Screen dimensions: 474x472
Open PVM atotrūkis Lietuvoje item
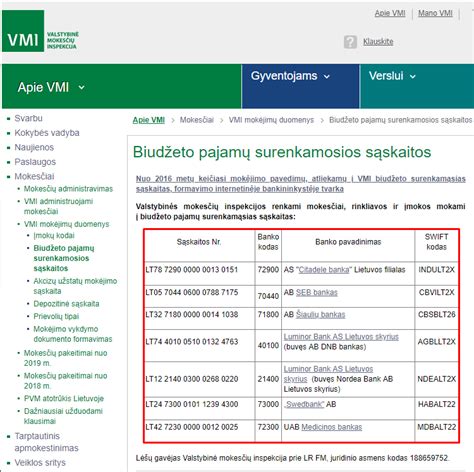click(64, 399)
